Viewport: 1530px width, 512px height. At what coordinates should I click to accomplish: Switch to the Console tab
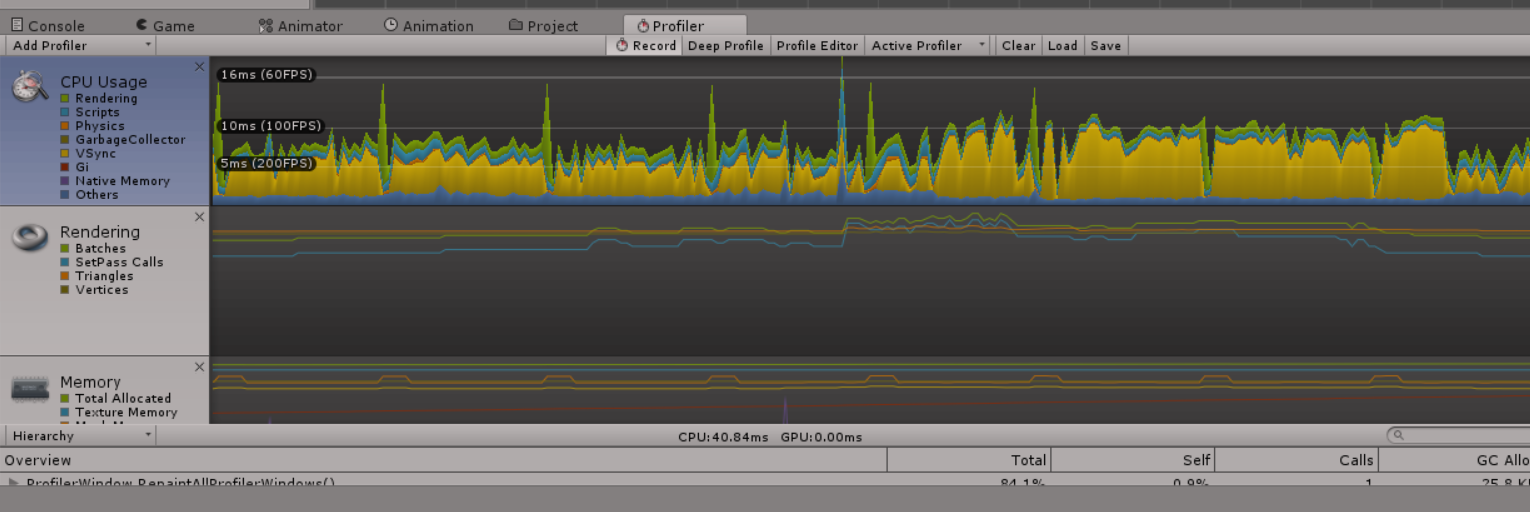(48, 26)
